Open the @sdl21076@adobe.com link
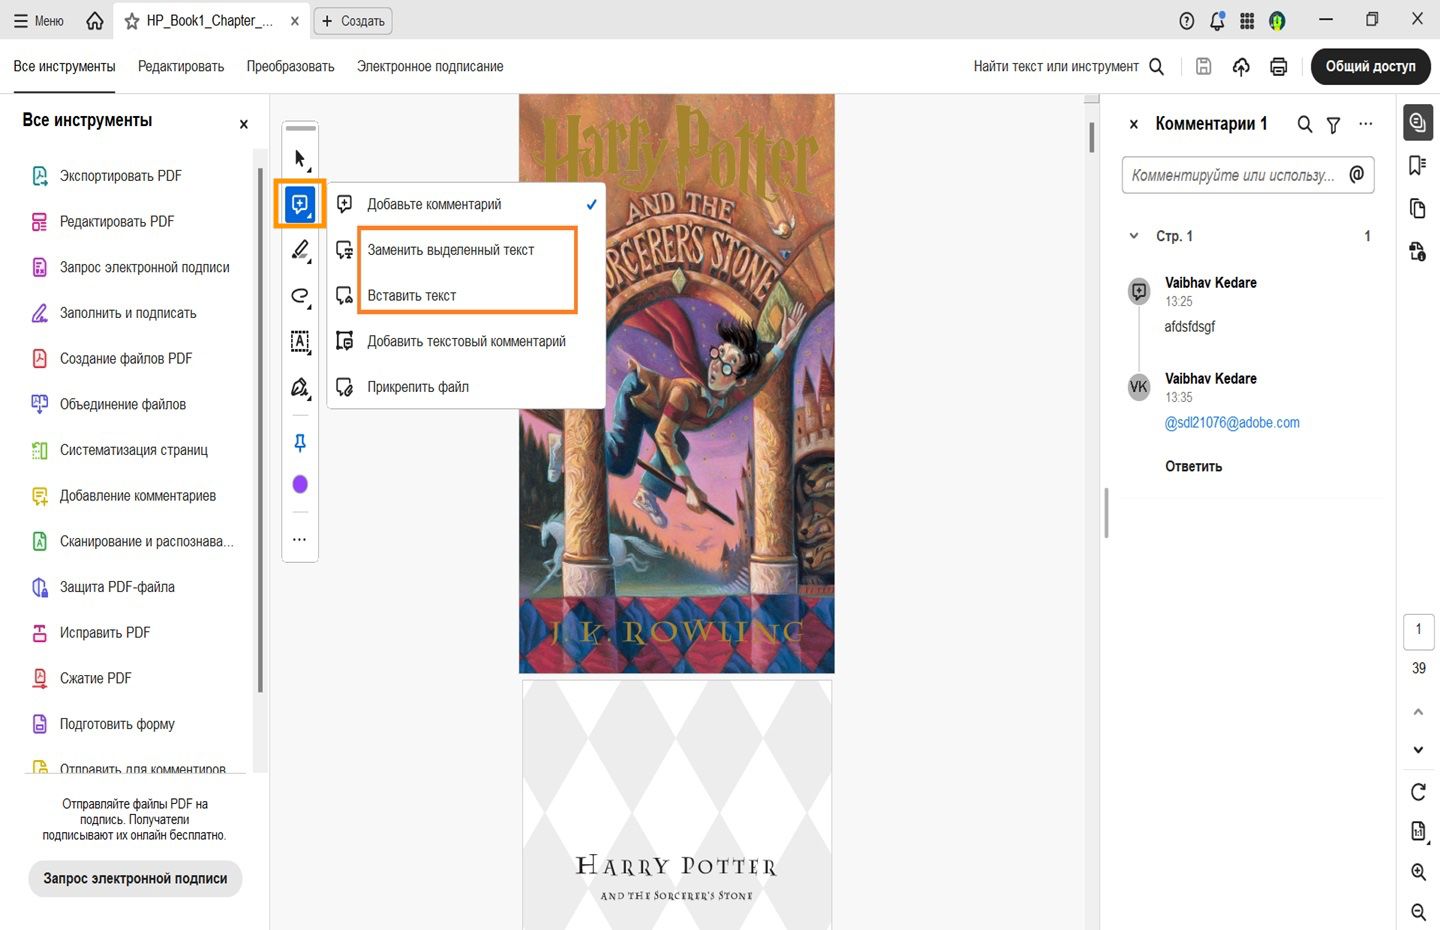This screenshot has width=1440, height=930. coord(1232,423)
